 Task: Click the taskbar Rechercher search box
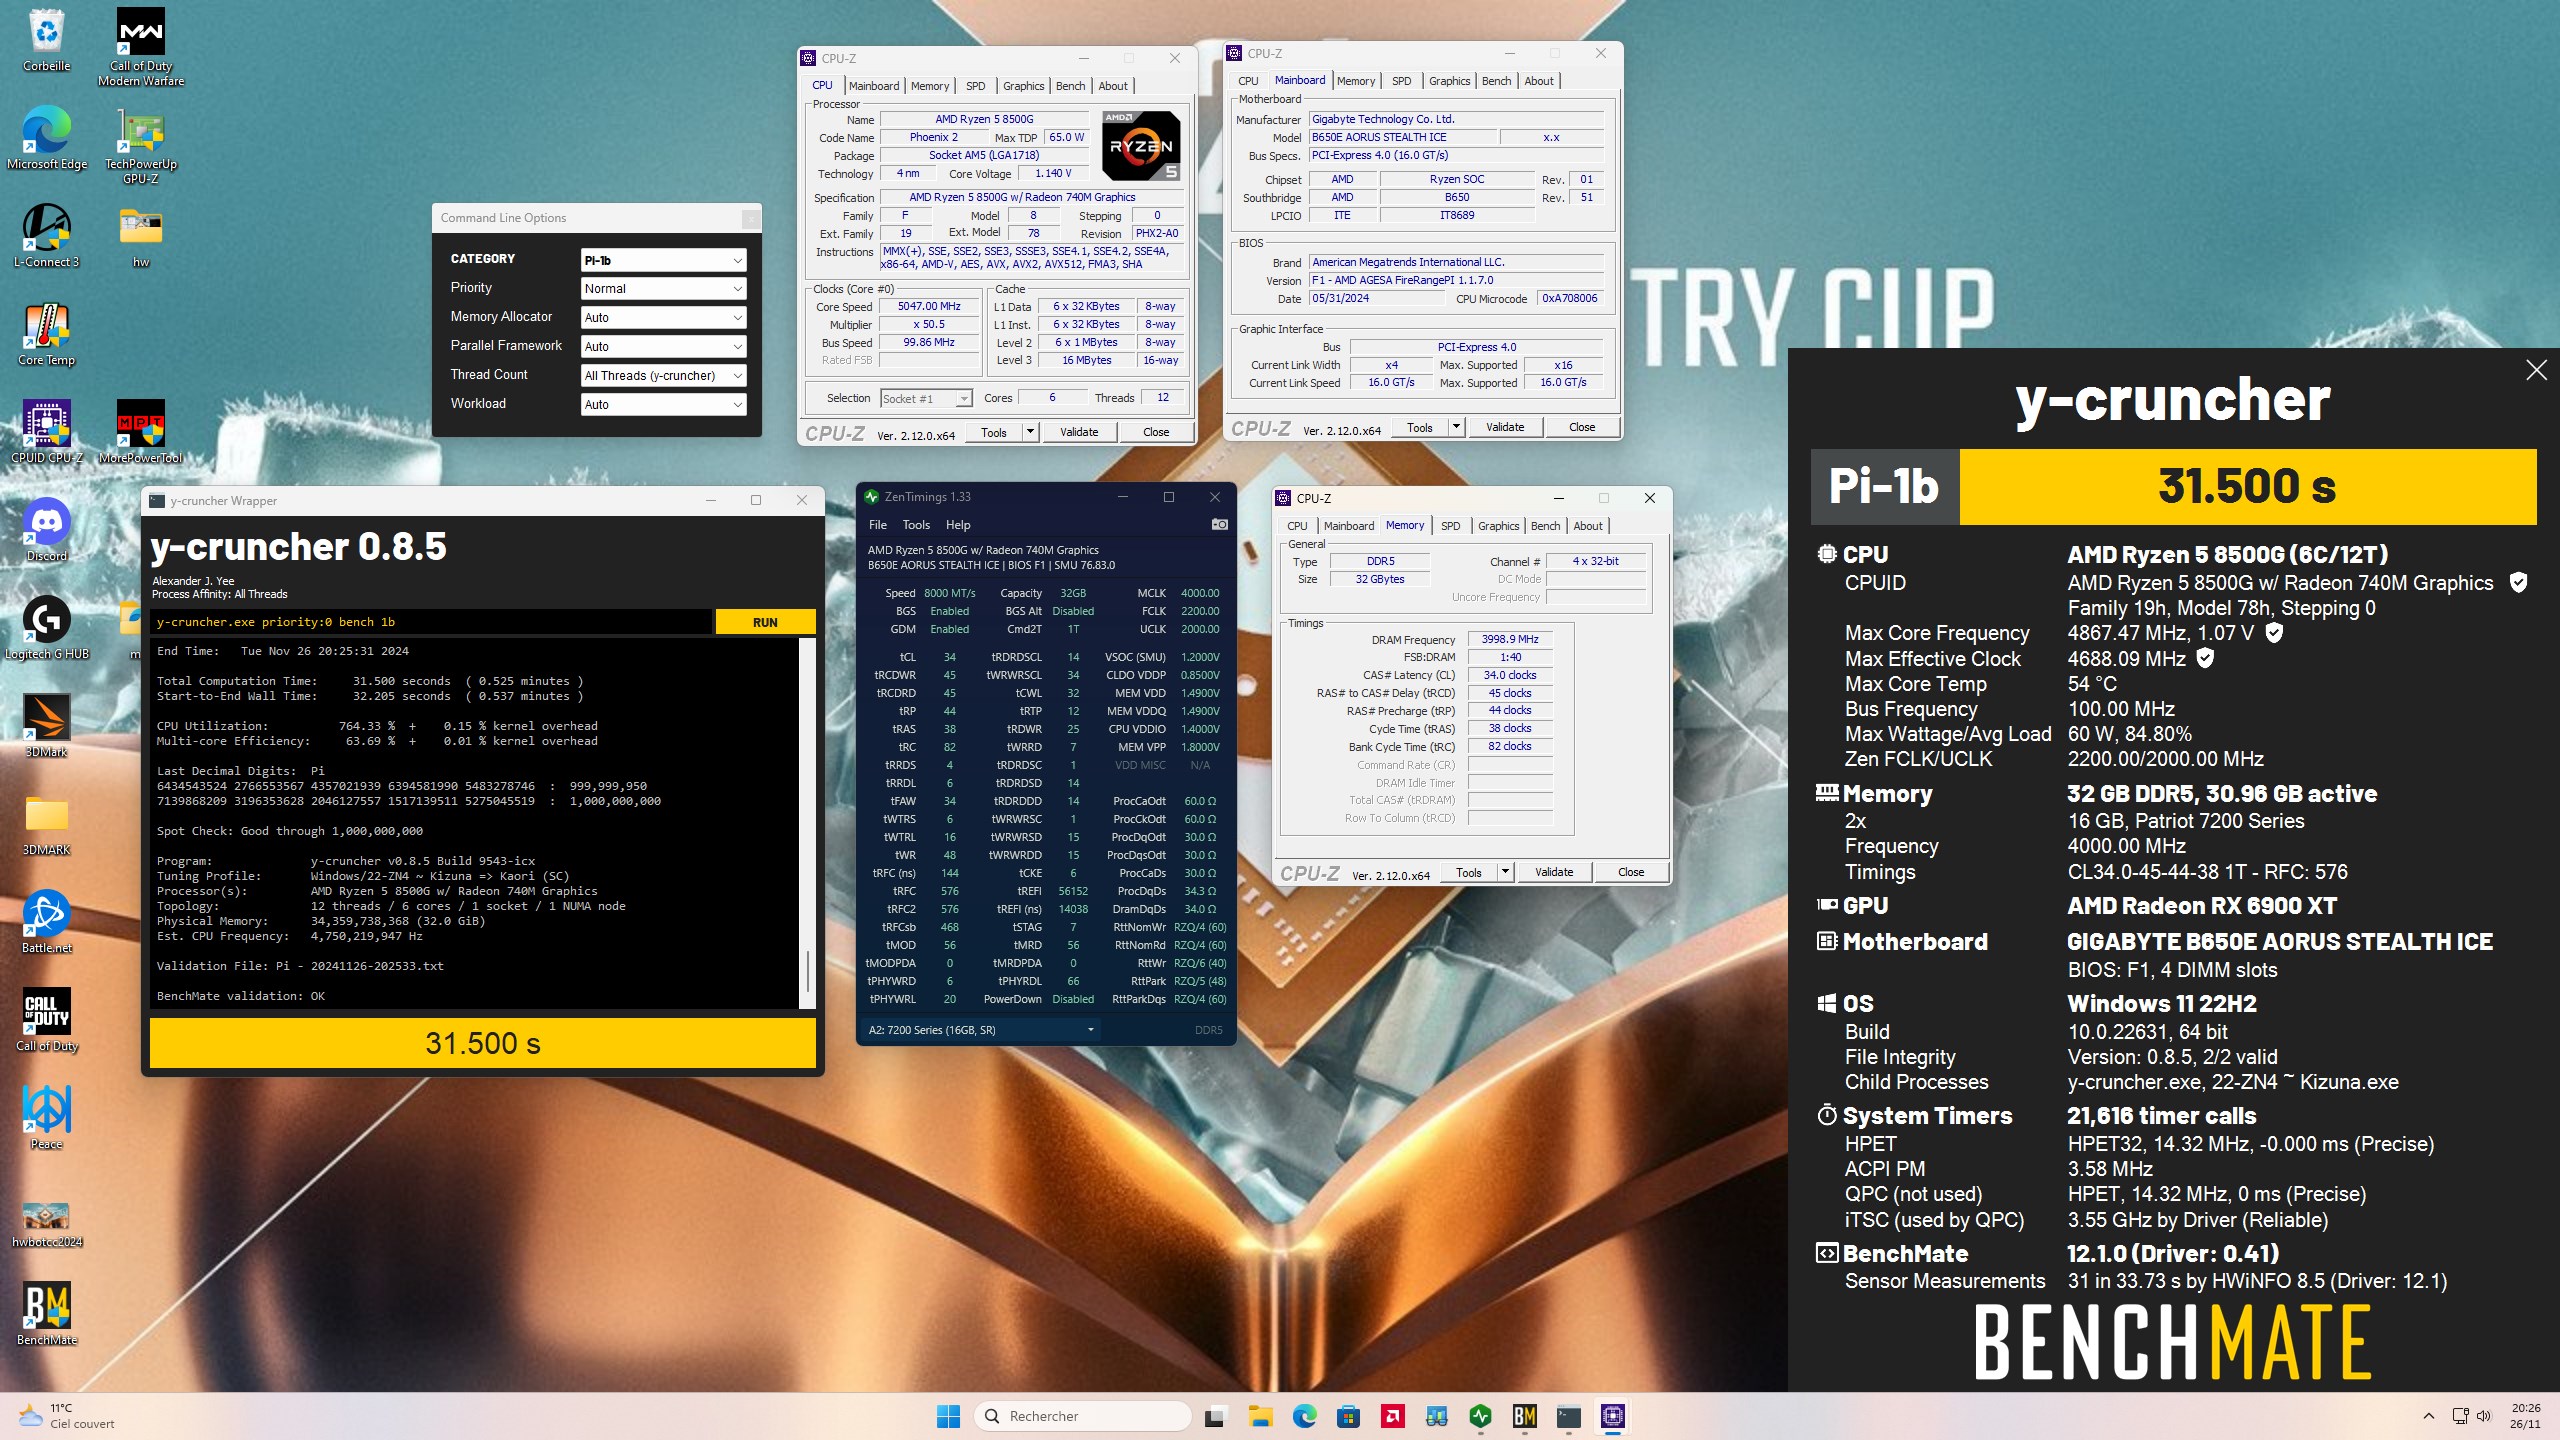coord(1082,1416)
